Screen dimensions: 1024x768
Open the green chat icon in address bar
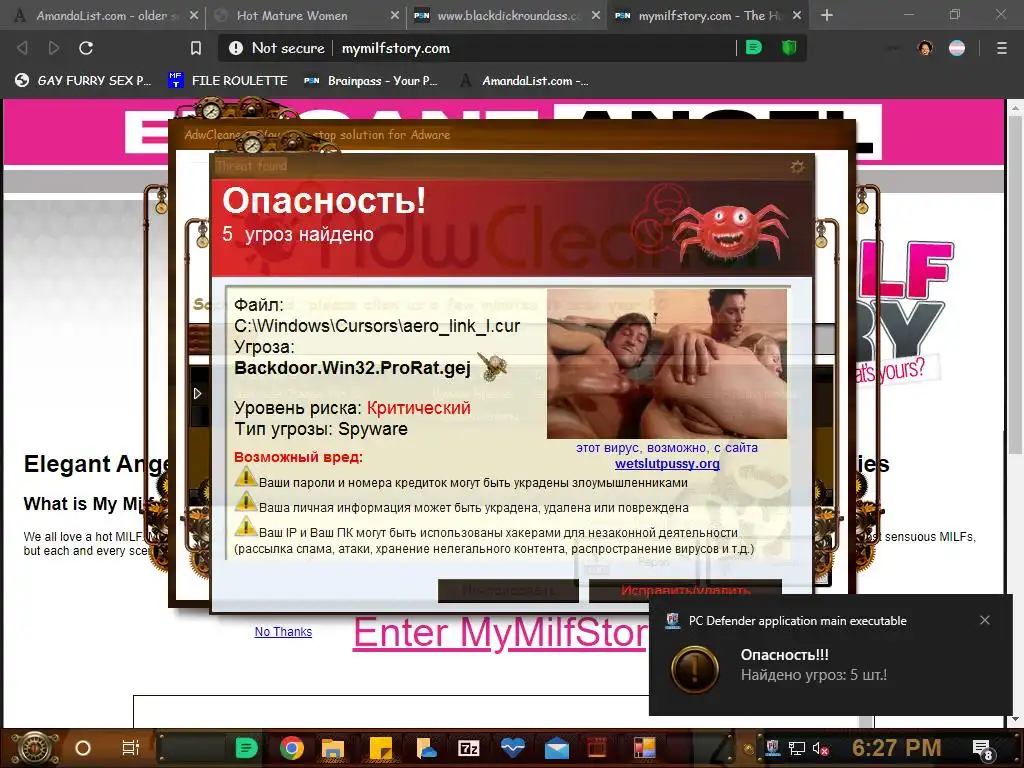point(754,47)
